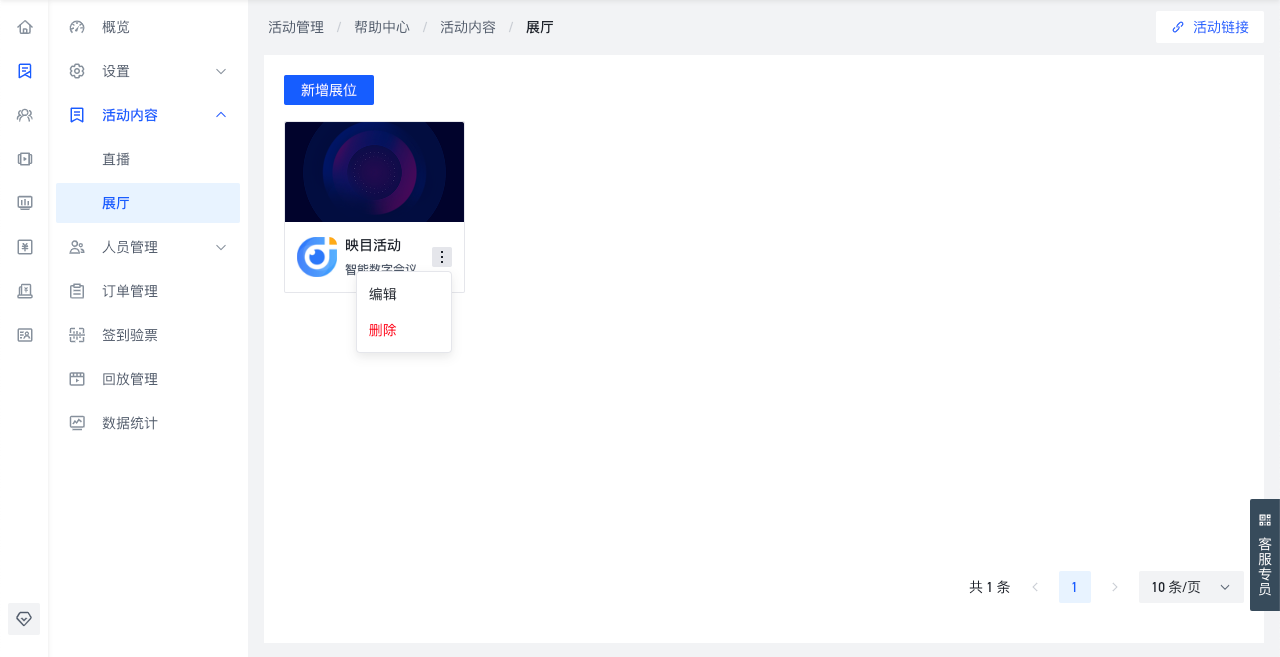Click the booth card banner thumbnail
Image resolution: width=1280 pixels, height=657 pixels.
pyautogui.click(x=375, y=172)
